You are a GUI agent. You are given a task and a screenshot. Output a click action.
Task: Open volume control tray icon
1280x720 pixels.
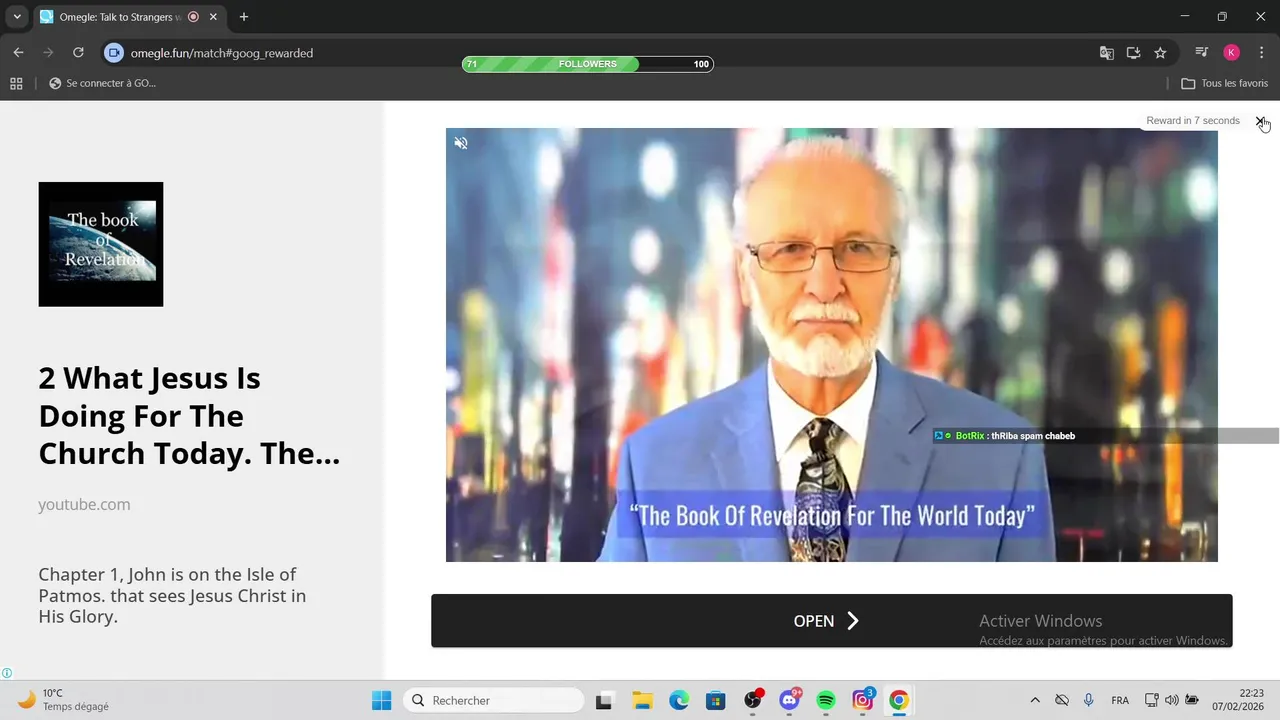point(1172,700)
